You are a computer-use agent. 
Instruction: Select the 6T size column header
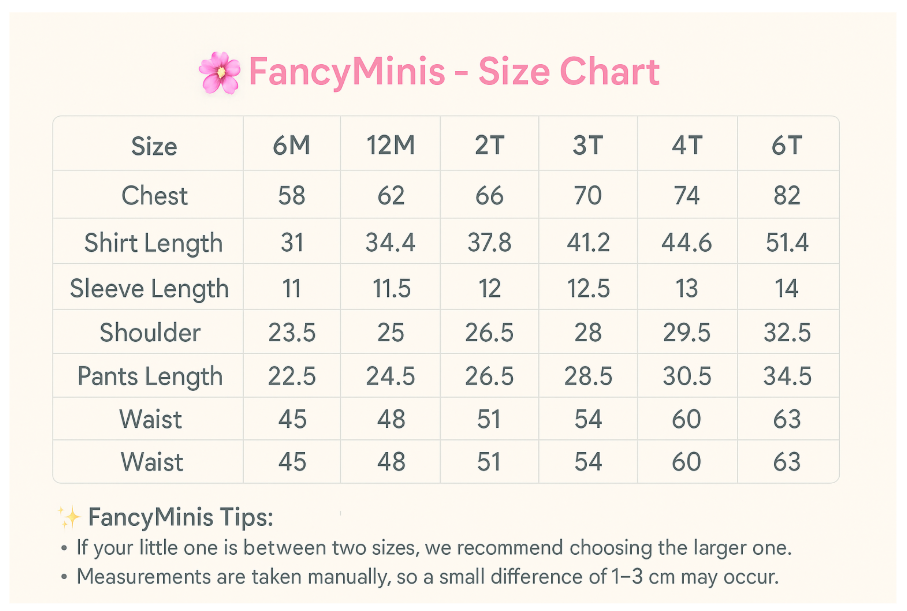click(787, 145)
